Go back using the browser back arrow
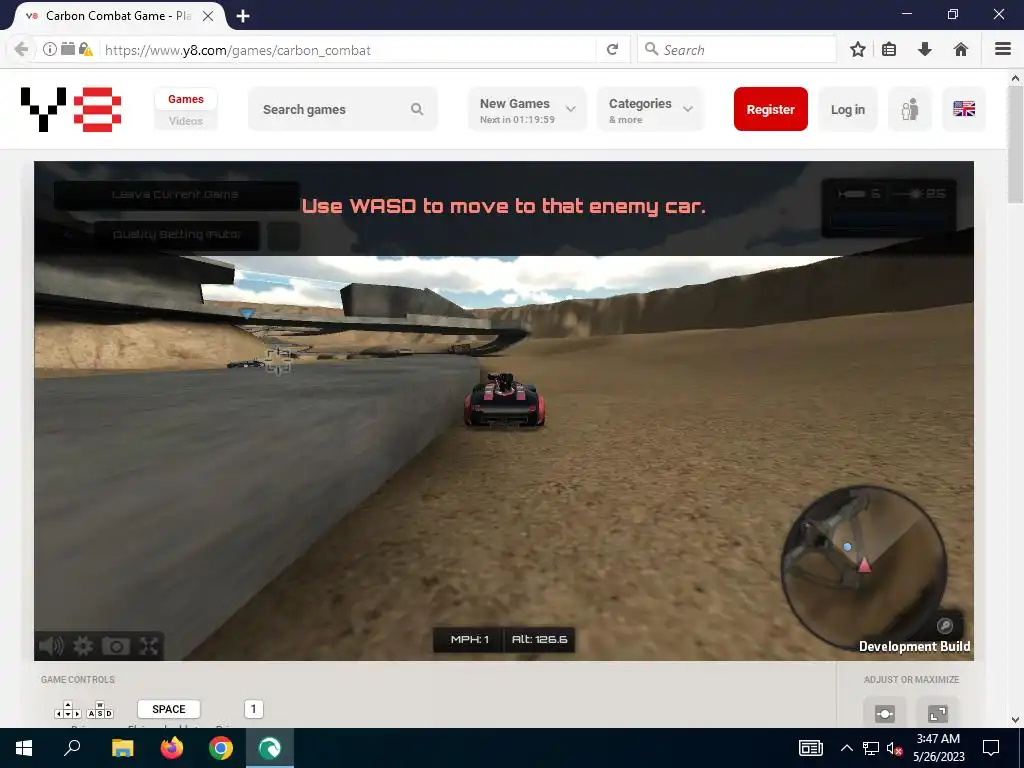 click(21, 50)
